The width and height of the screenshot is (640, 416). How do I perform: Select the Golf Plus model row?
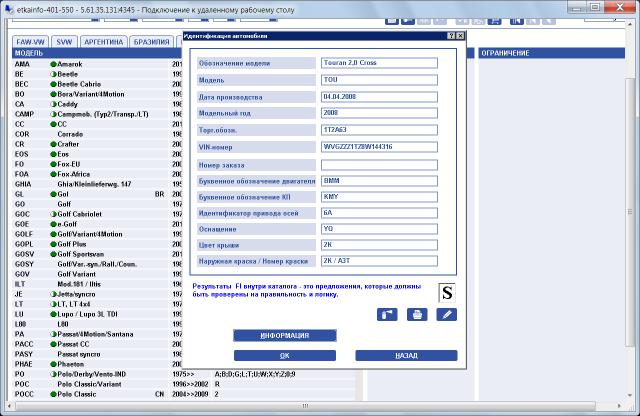pyautogui.click(x=97, y=244)
